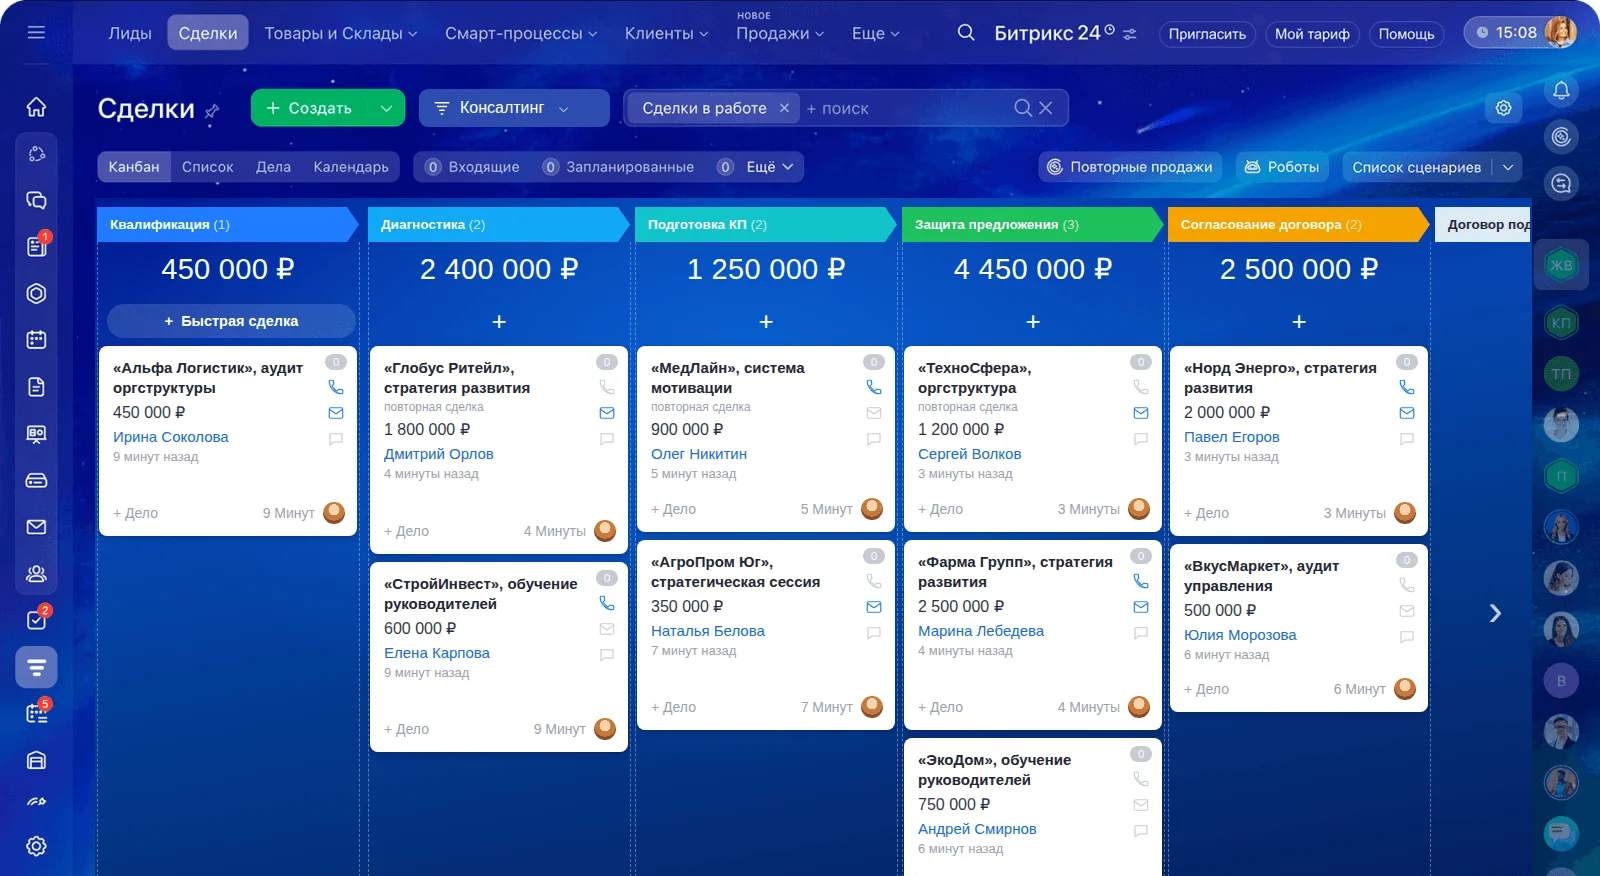Screen dimensions: 1600x876
Task: Email icon on «Глобус Ритейл» card
Action: pos(607,413)
